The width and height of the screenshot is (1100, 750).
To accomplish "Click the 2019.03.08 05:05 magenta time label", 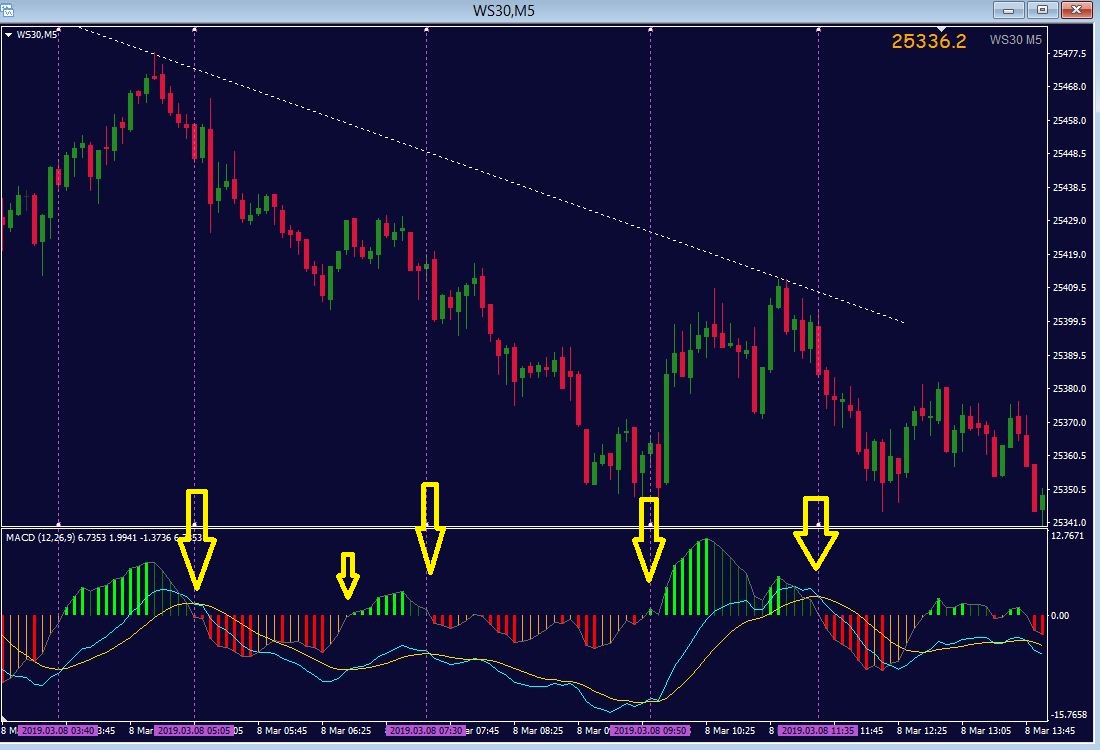I will (194, 730).
